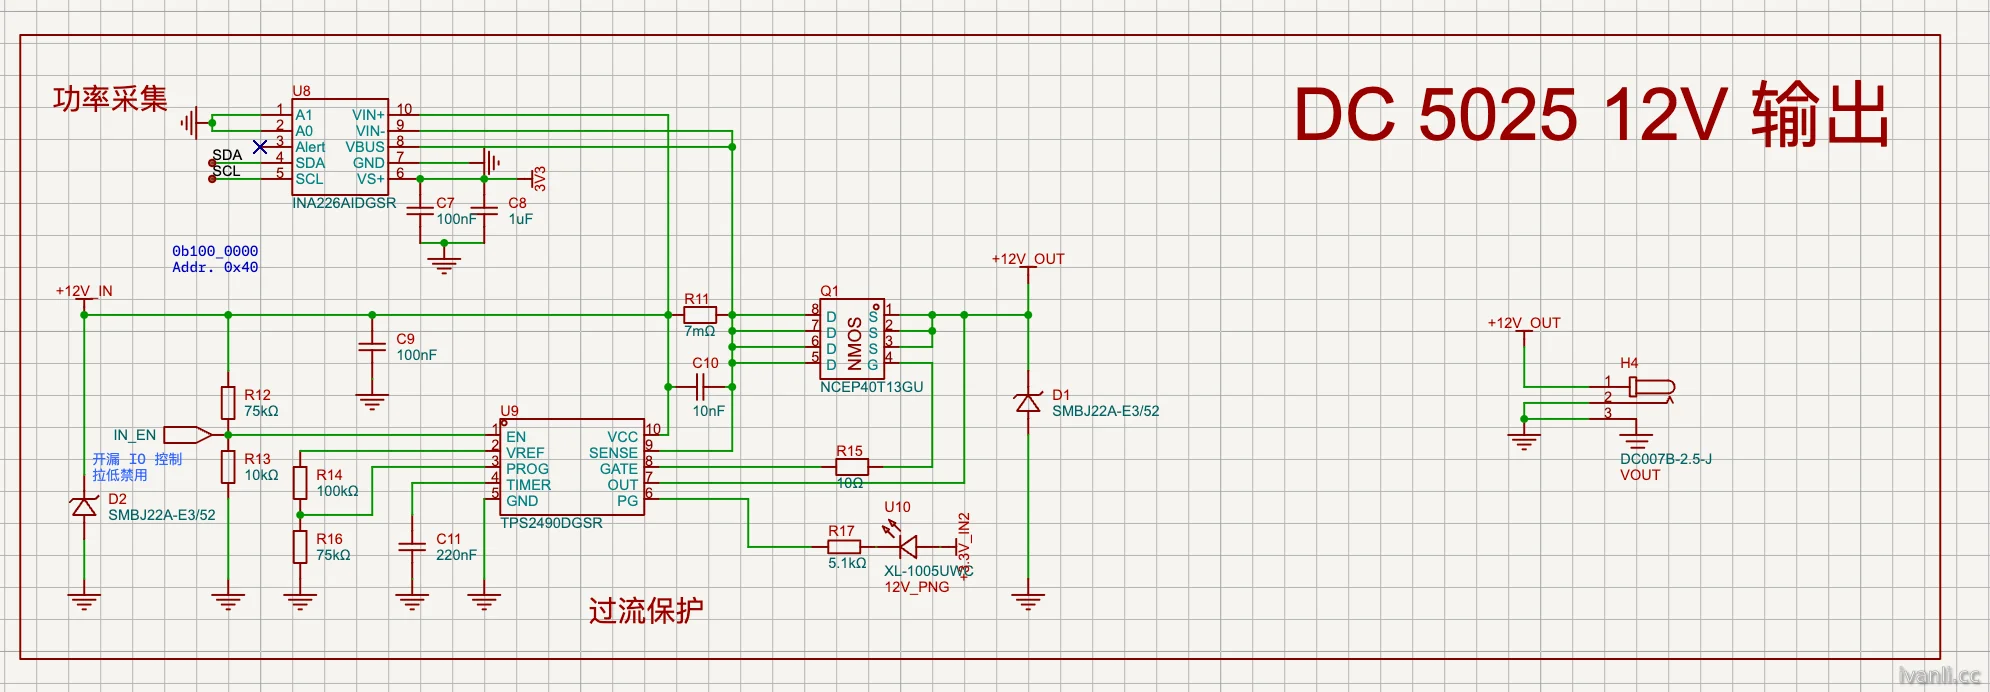
Task: Select the 3V3 power flag near C8
Action: tap(538, 179)
